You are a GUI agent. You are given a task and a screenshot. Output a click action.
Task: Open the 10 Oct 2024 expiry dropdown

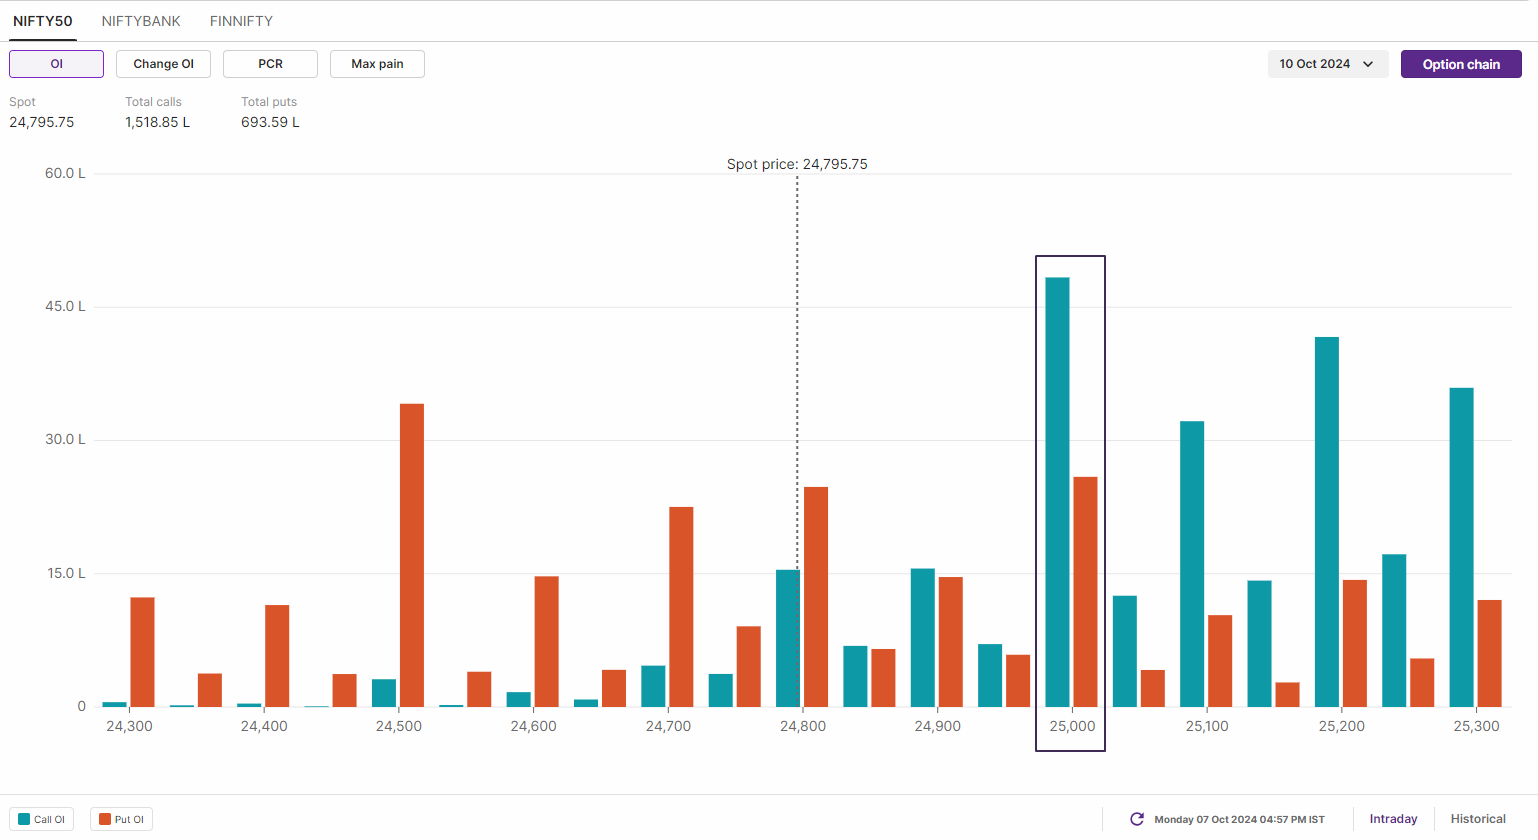[1327, 64]
